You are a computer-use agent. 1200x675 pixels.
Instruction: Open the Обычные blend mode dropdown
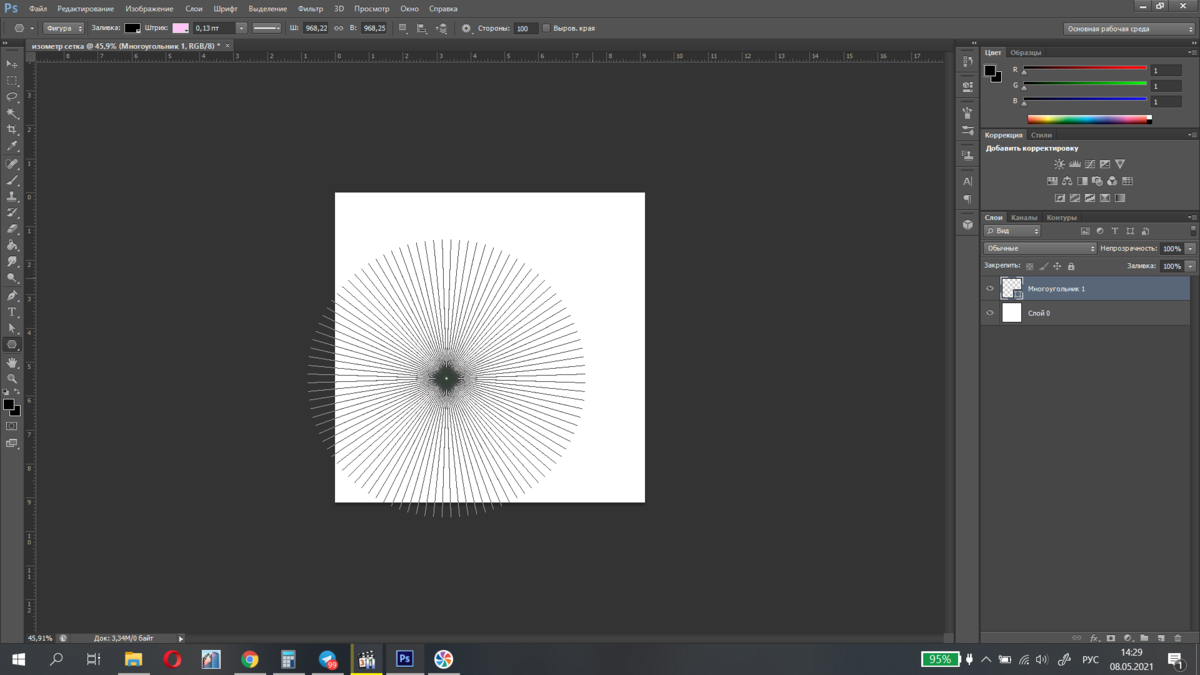pyautogui.click(x=1040, y=248)
